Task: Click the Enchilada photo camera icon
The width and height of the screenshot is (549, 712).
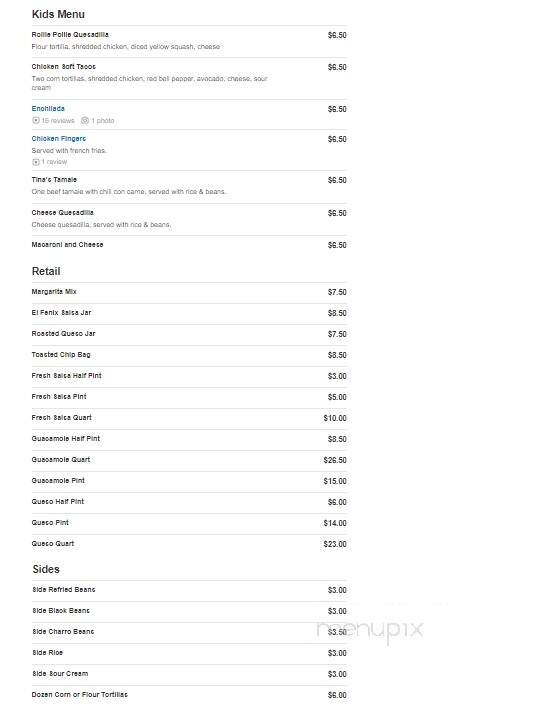Action: (x=84, y=120)
